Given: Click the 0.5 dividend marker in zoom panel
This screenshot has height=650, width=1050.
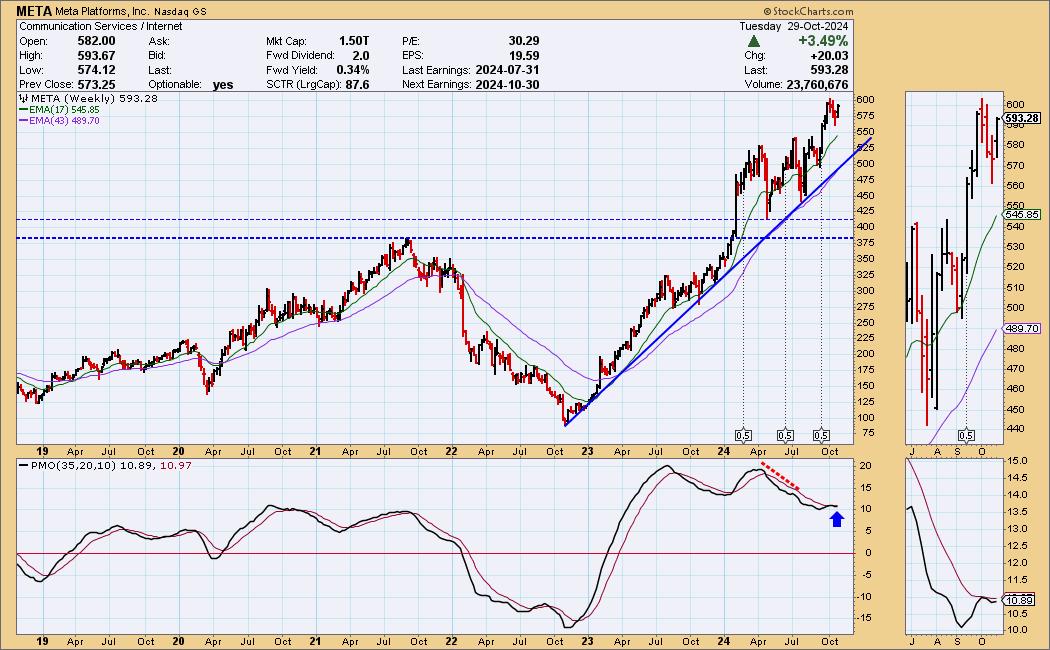Looking at the screenshot, I should pyautogui.click(x=966, y=436).
